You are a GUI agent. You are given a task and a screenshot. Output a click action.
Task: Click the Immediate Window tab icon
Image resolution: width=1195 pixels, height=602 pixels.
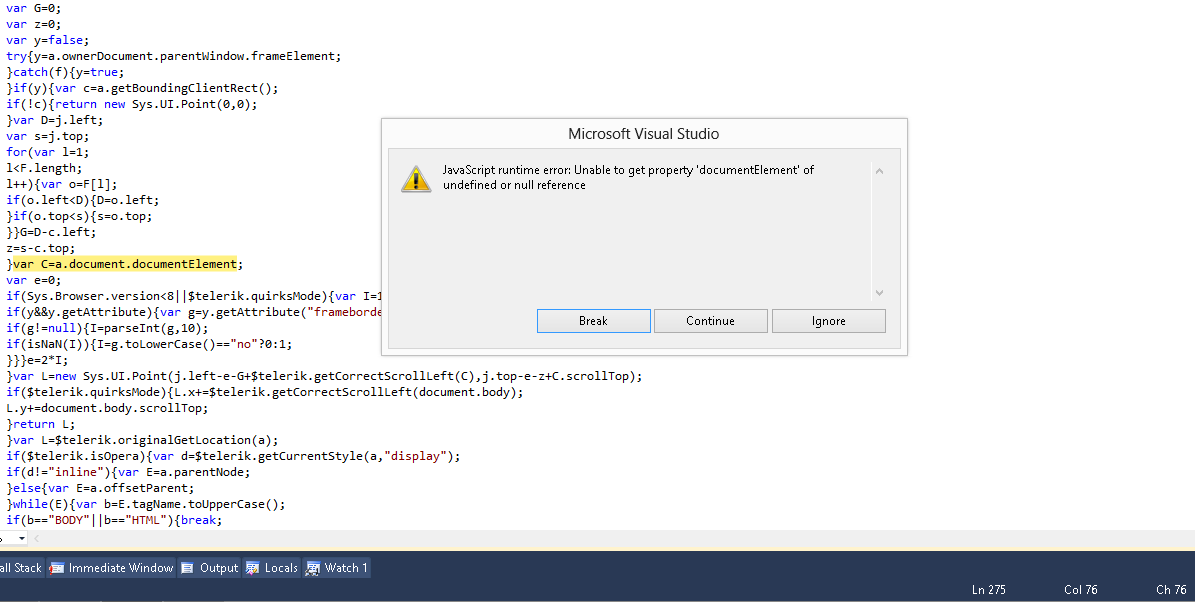point(57,568)
